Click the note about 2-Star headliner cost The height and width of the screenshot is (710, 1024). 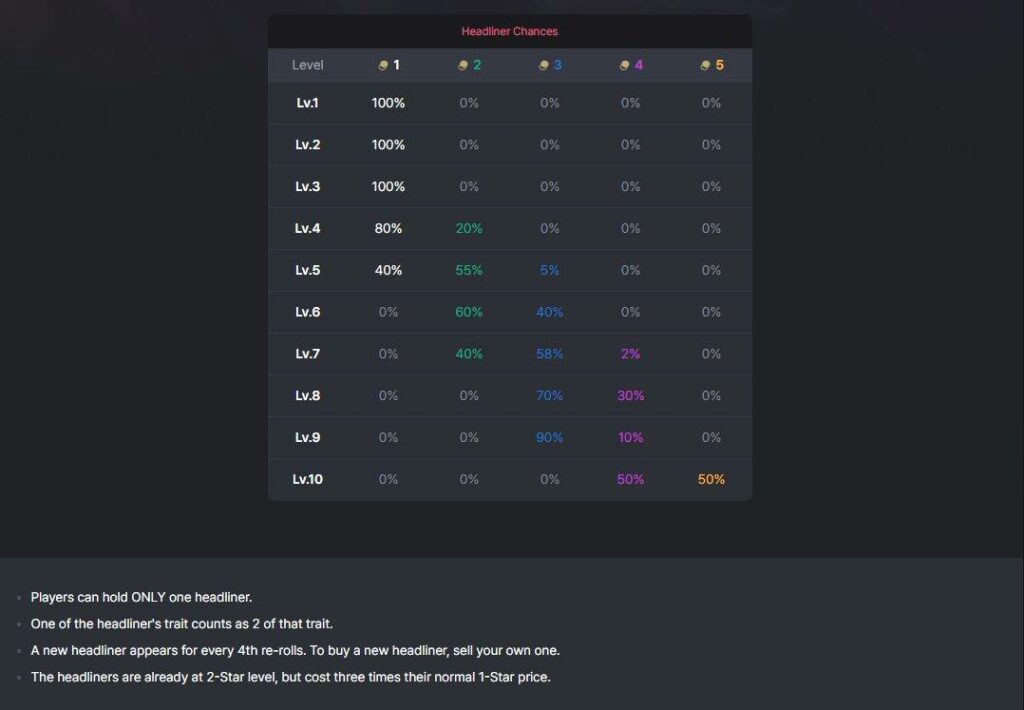coord(291,677)
